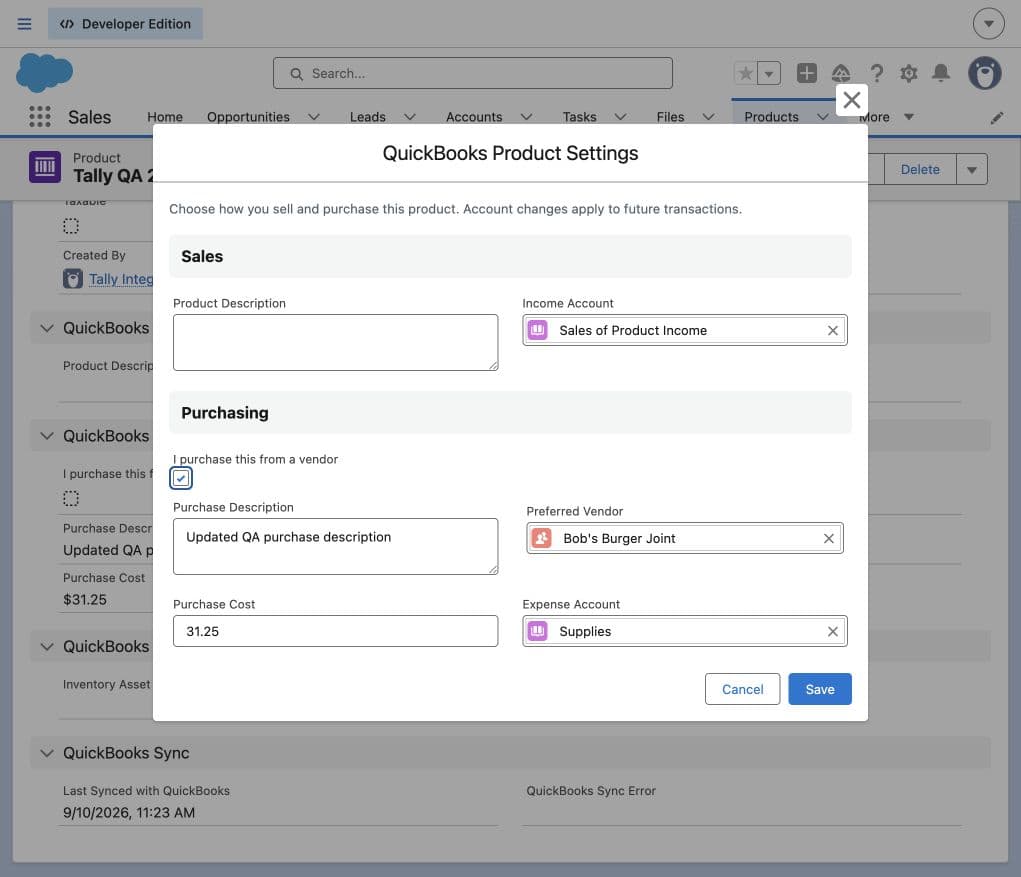Open the Leads tab chevron

(x=410, y=117)
